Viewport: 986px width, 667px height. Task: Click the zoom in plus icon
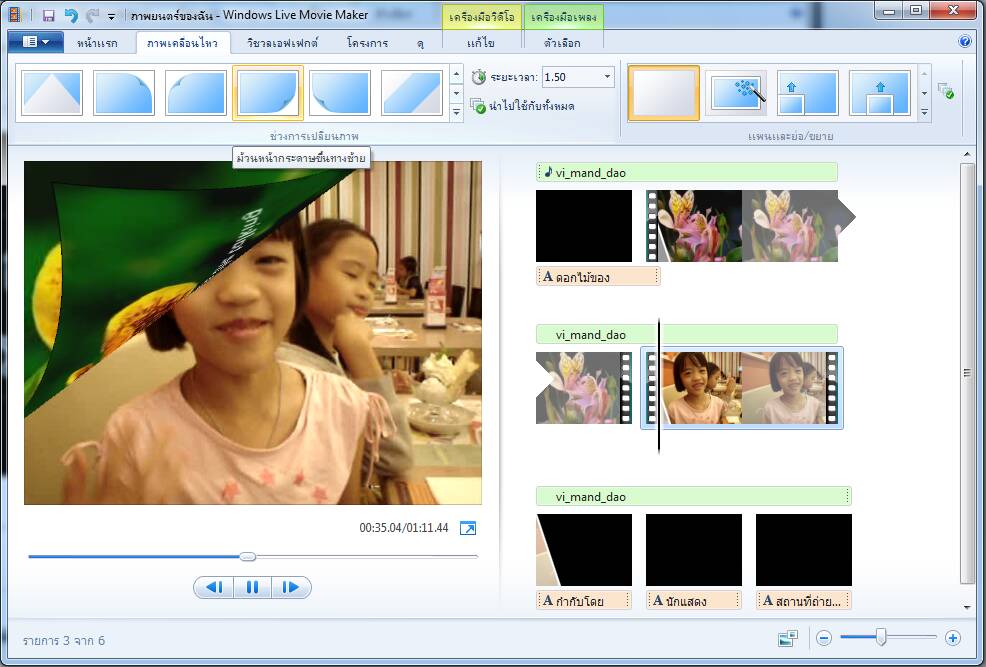(953, 638)
